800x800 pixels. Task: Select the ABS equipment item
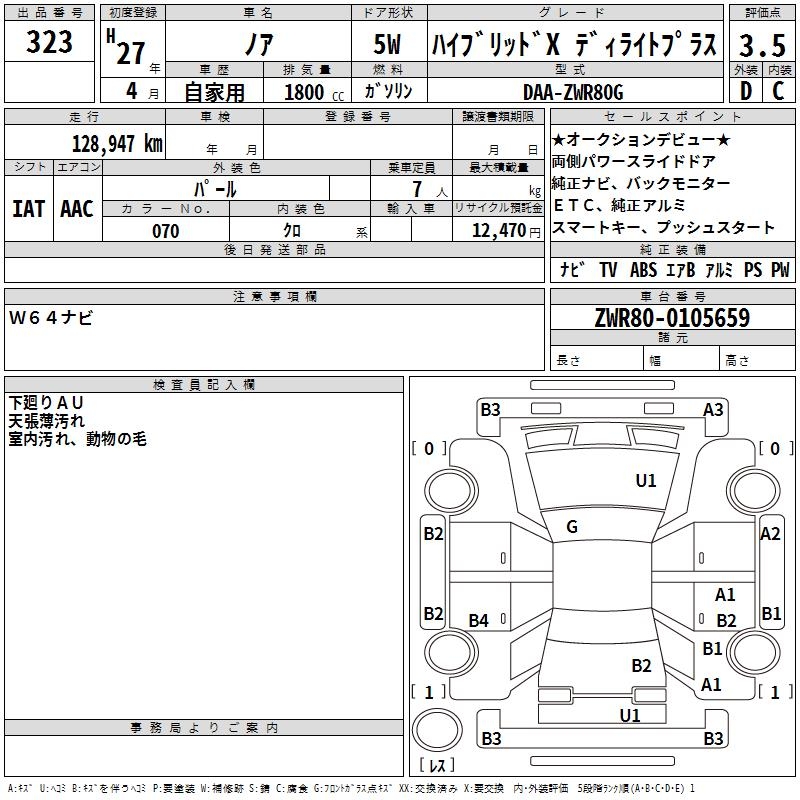(x=643, y=269)
